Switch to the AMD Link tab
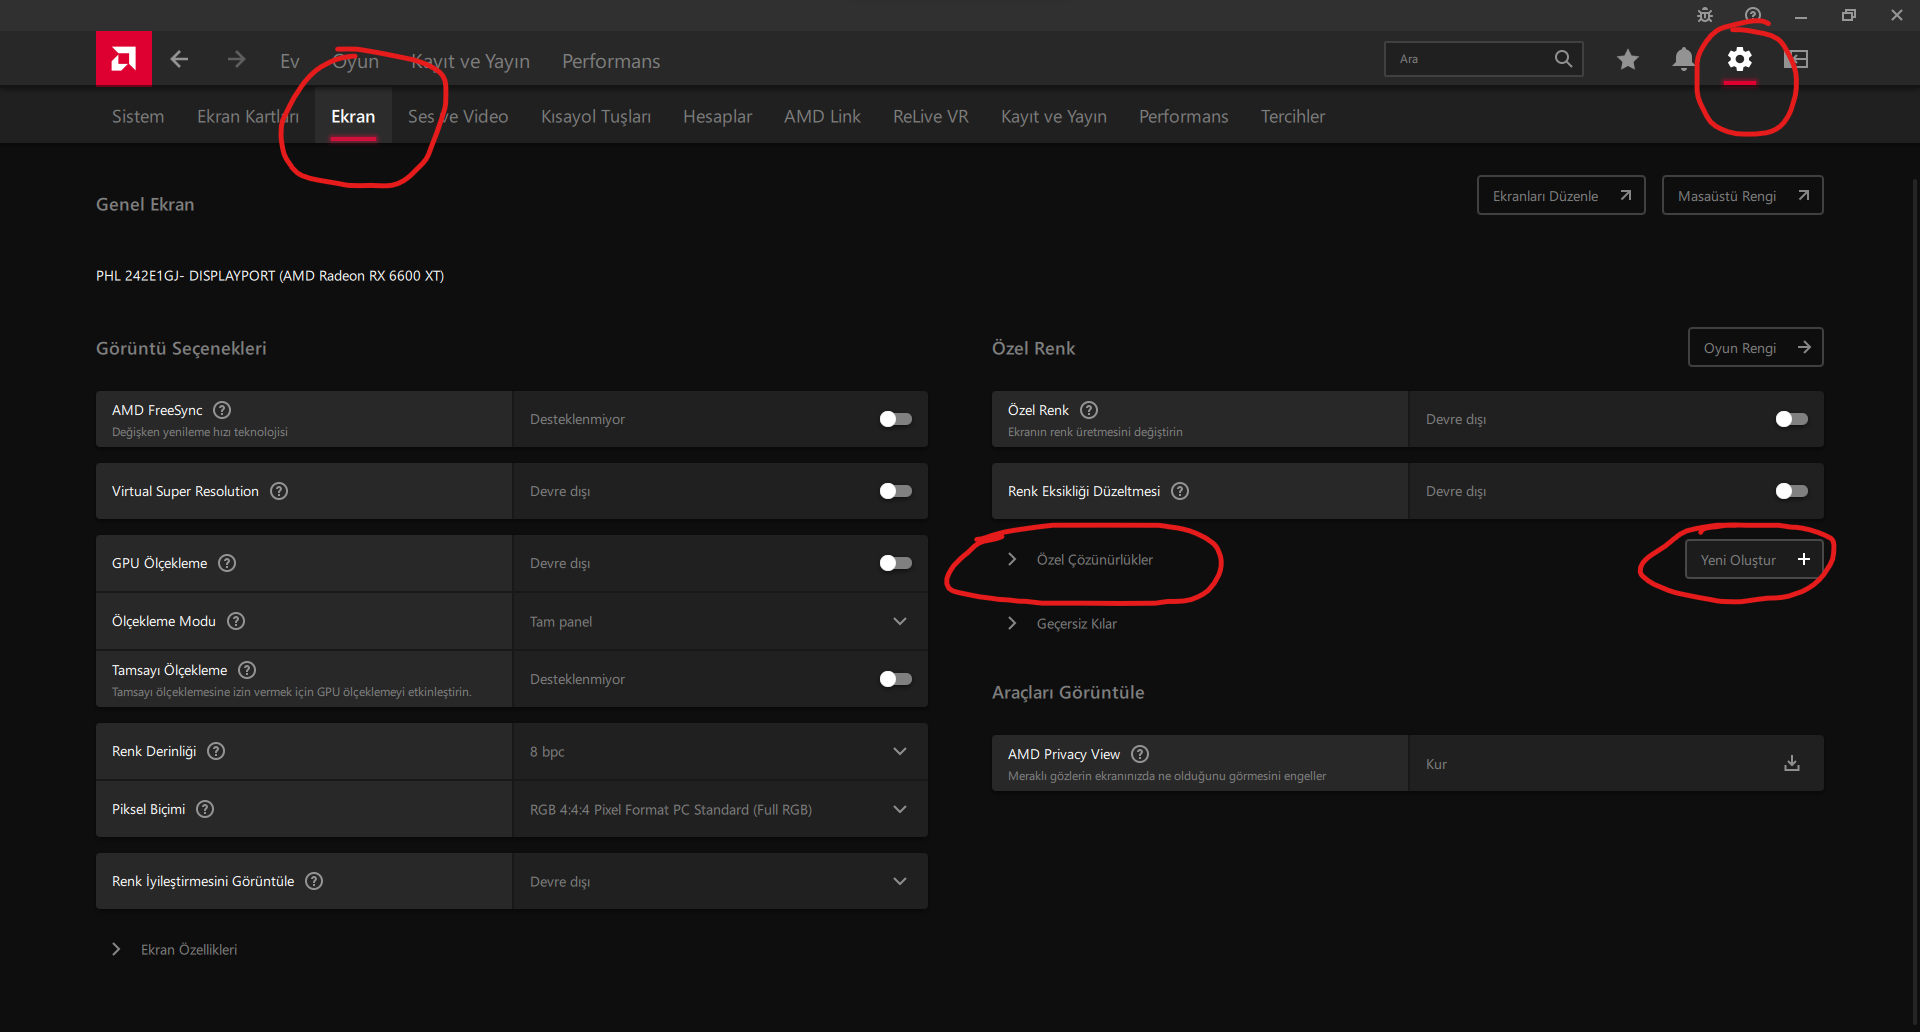Viewport: 1920px width, 1032px height. coord(822,116)
